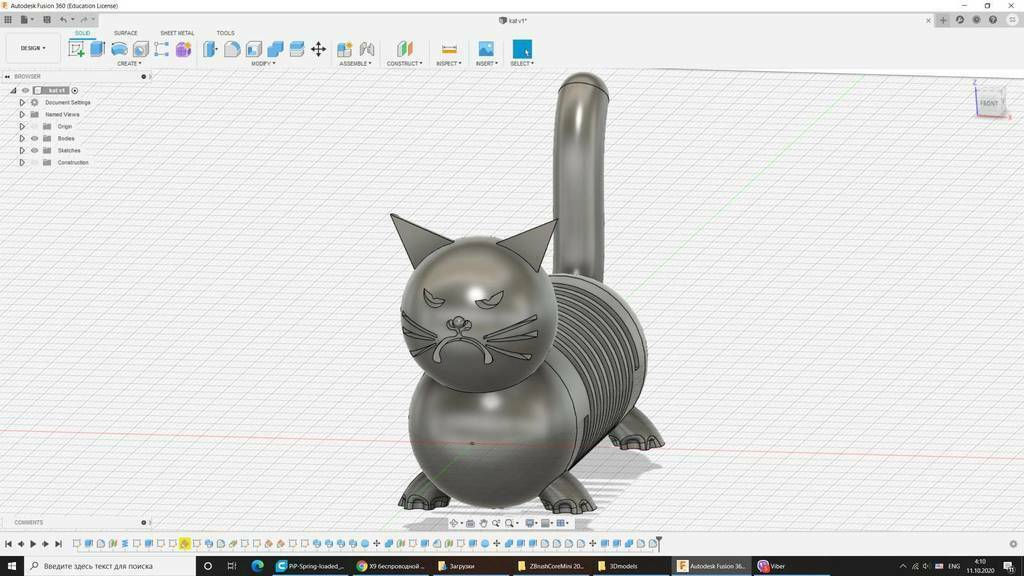Click the DESIGN workspace button

coord(31,47)
